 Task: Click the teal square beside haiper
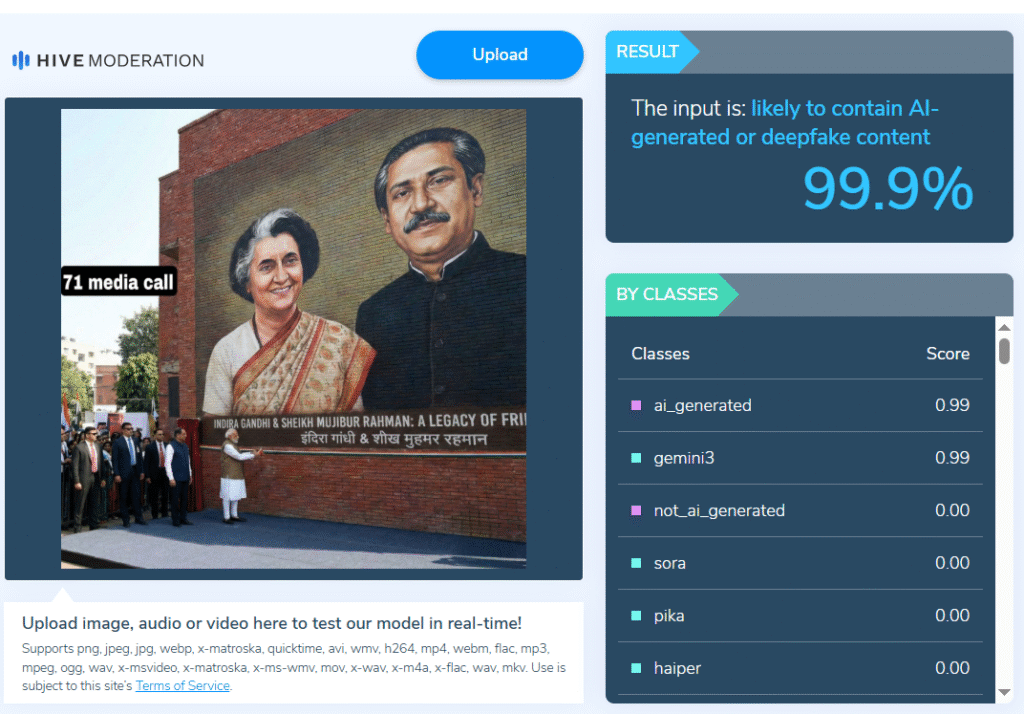636,668
